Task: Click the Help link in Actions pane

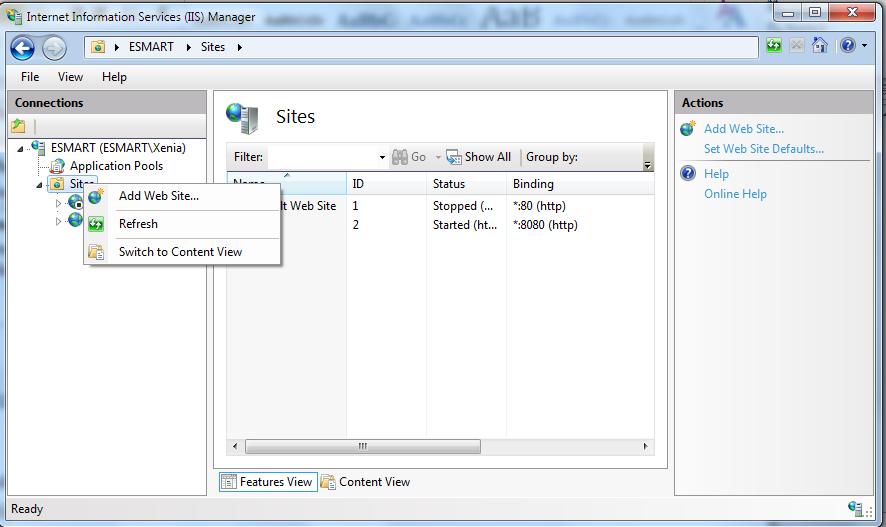Action: coord(716,173)
